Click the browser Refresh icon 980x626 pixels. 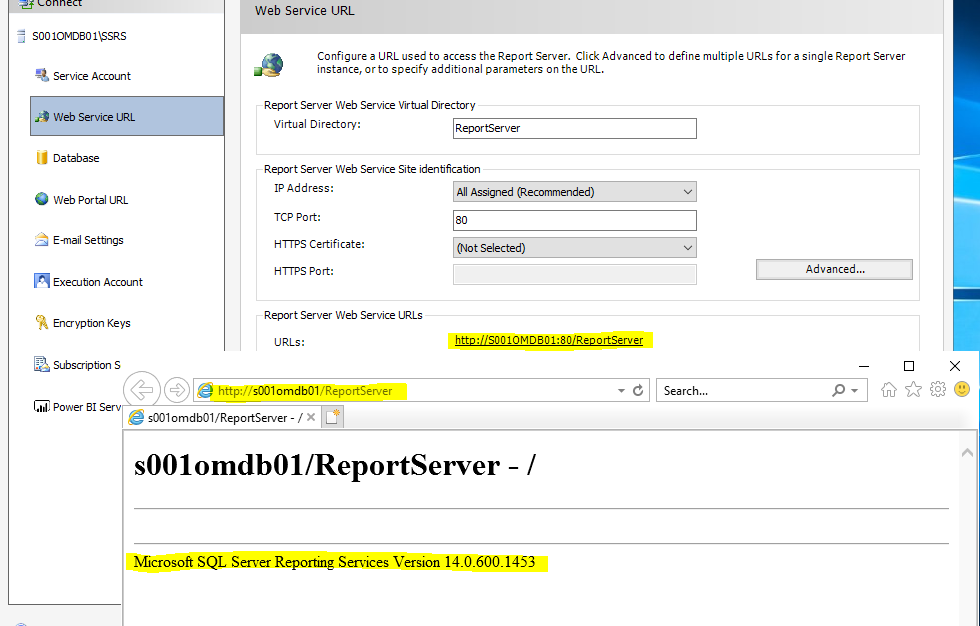click(x=638, y=390)
